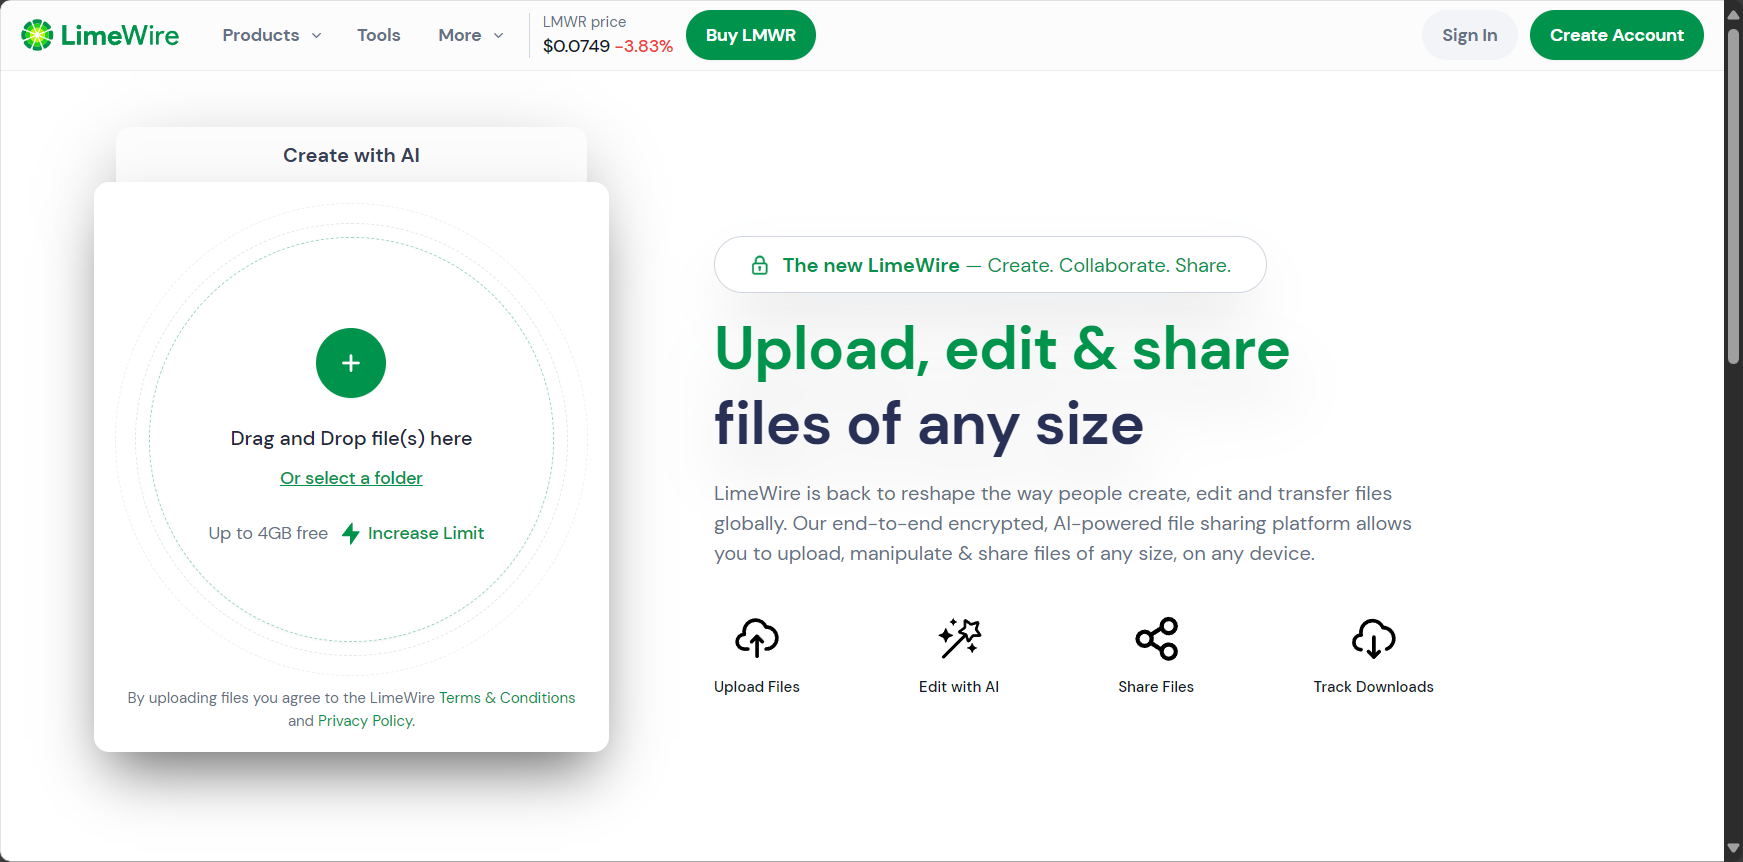
Task: Open the Terms & Conditions link
Action: click(x=507, y=698)
